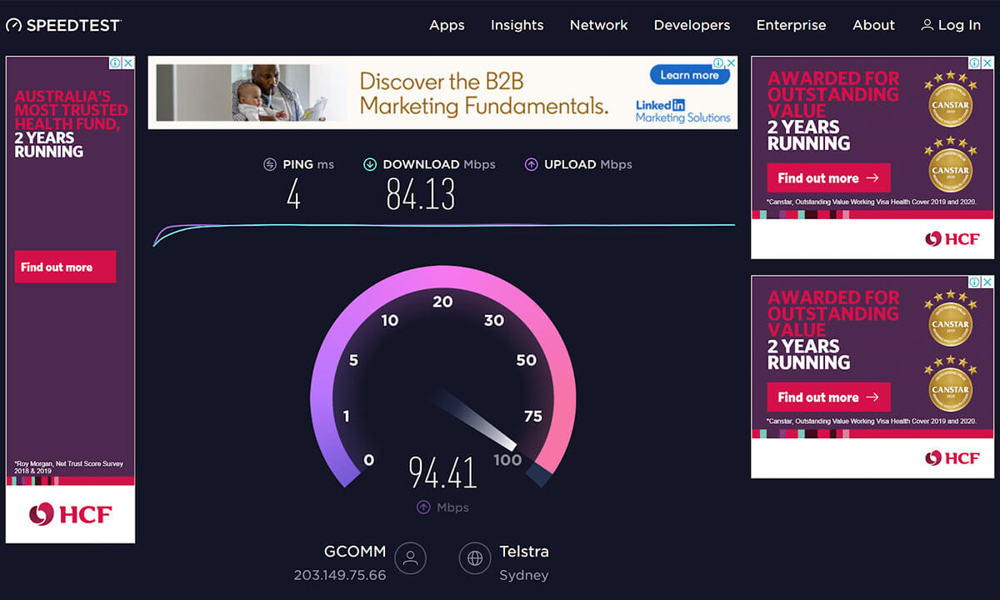The height and width of the screenshot is (600, 1000).
Task: Click the GCOMM ISP profile icon
Action: coord(412,558)
